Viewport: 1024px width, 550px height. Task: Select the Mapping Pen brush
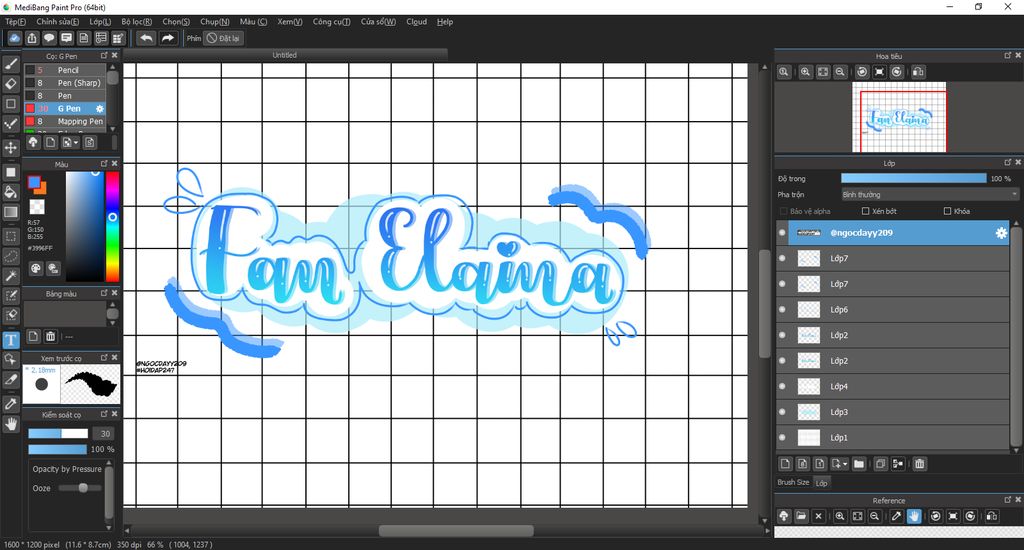[x=65, y=121]
